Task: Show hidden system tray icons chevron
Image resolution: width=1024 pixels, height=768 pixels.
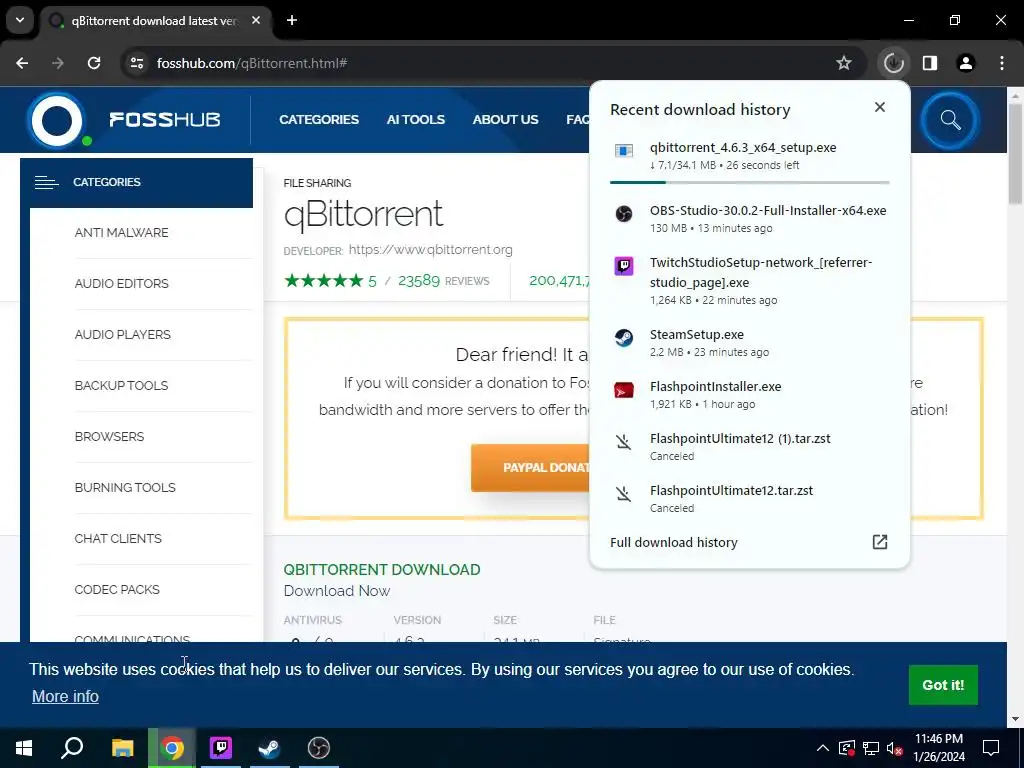Action: [x=823, y=748]
